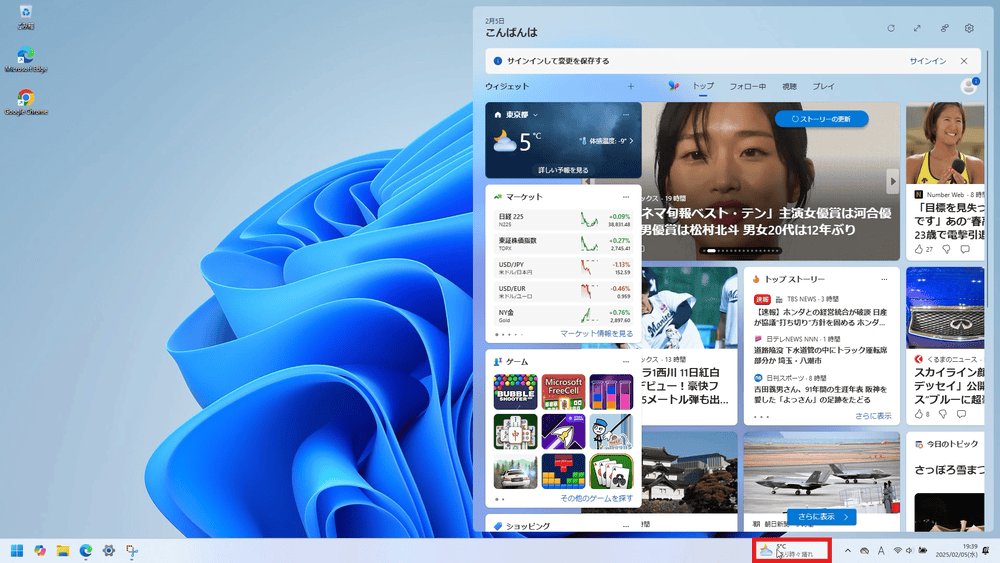Like the Number Web article
The height and width of the screenshot is (563, 1000).
(x=920, y=249)
